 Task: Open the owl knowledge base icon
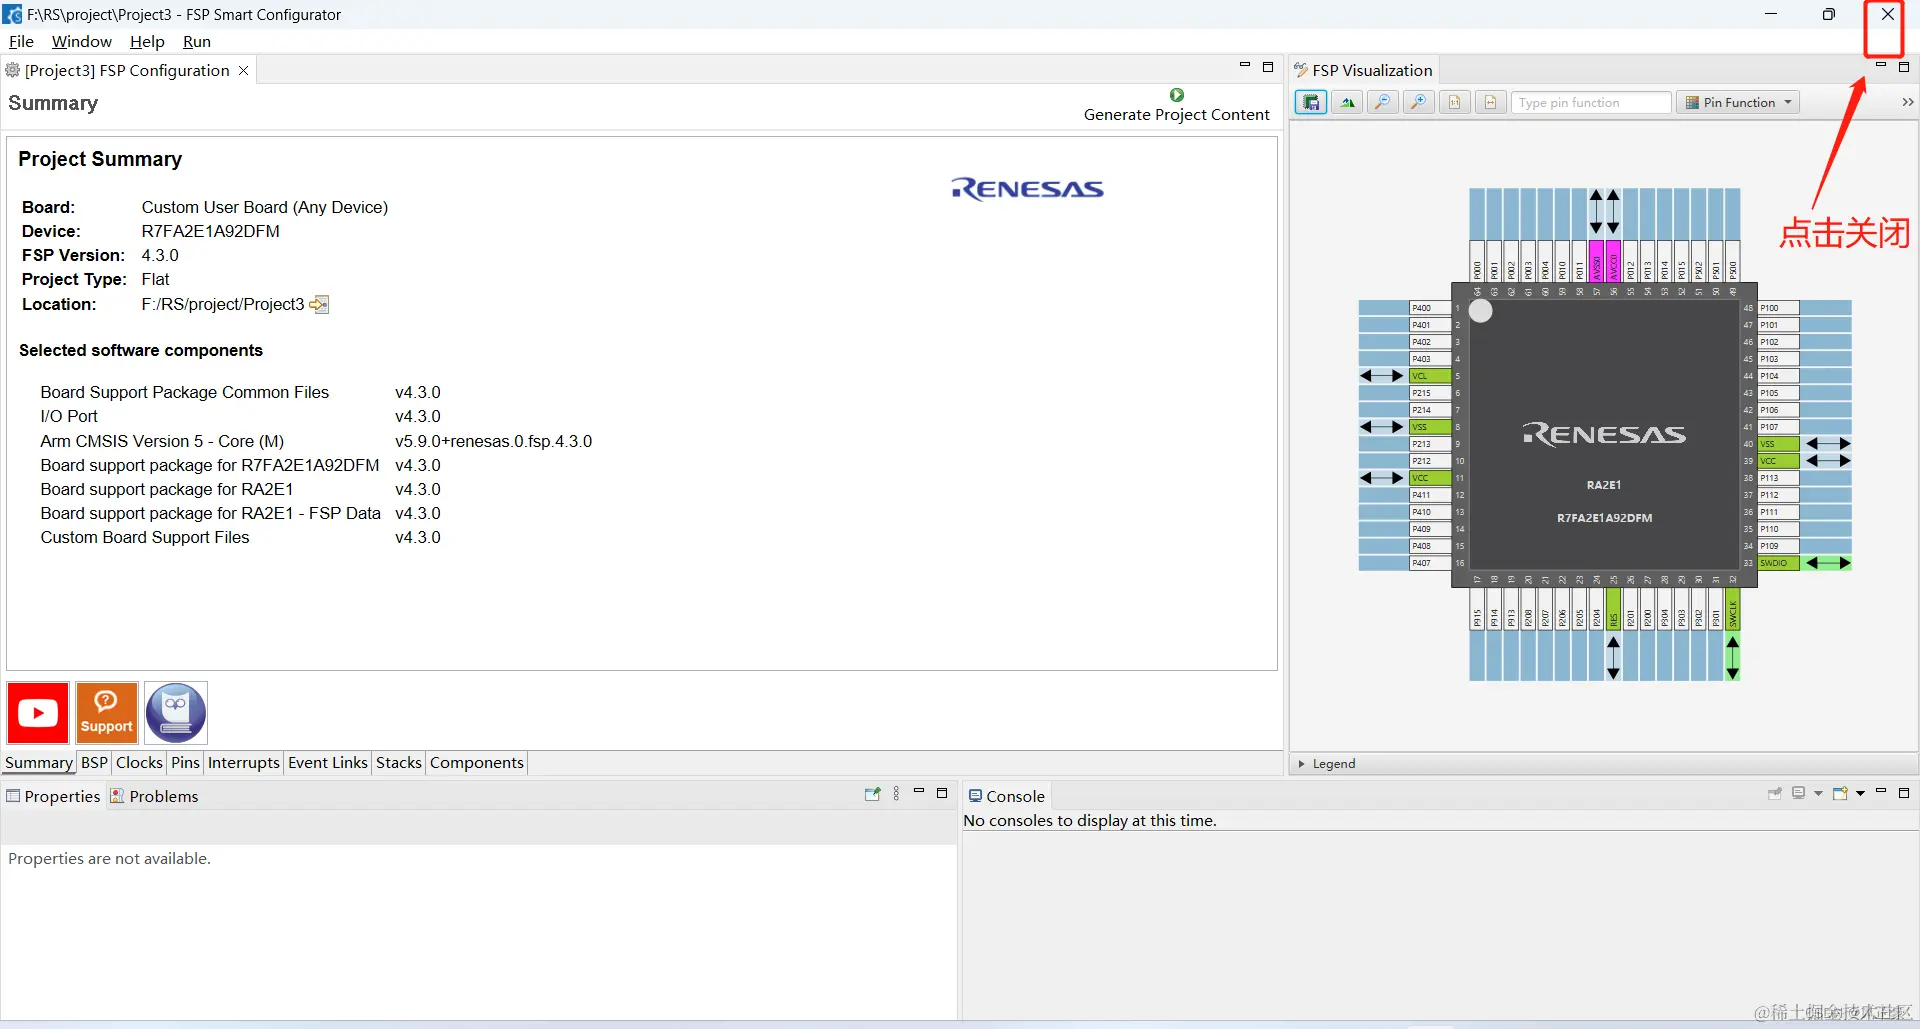pyautogui.click(x=176, y=713)
